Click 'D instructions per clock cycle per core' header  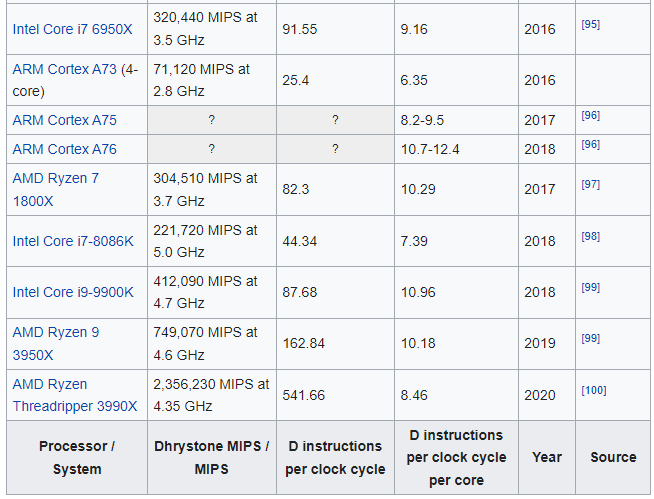456,458
